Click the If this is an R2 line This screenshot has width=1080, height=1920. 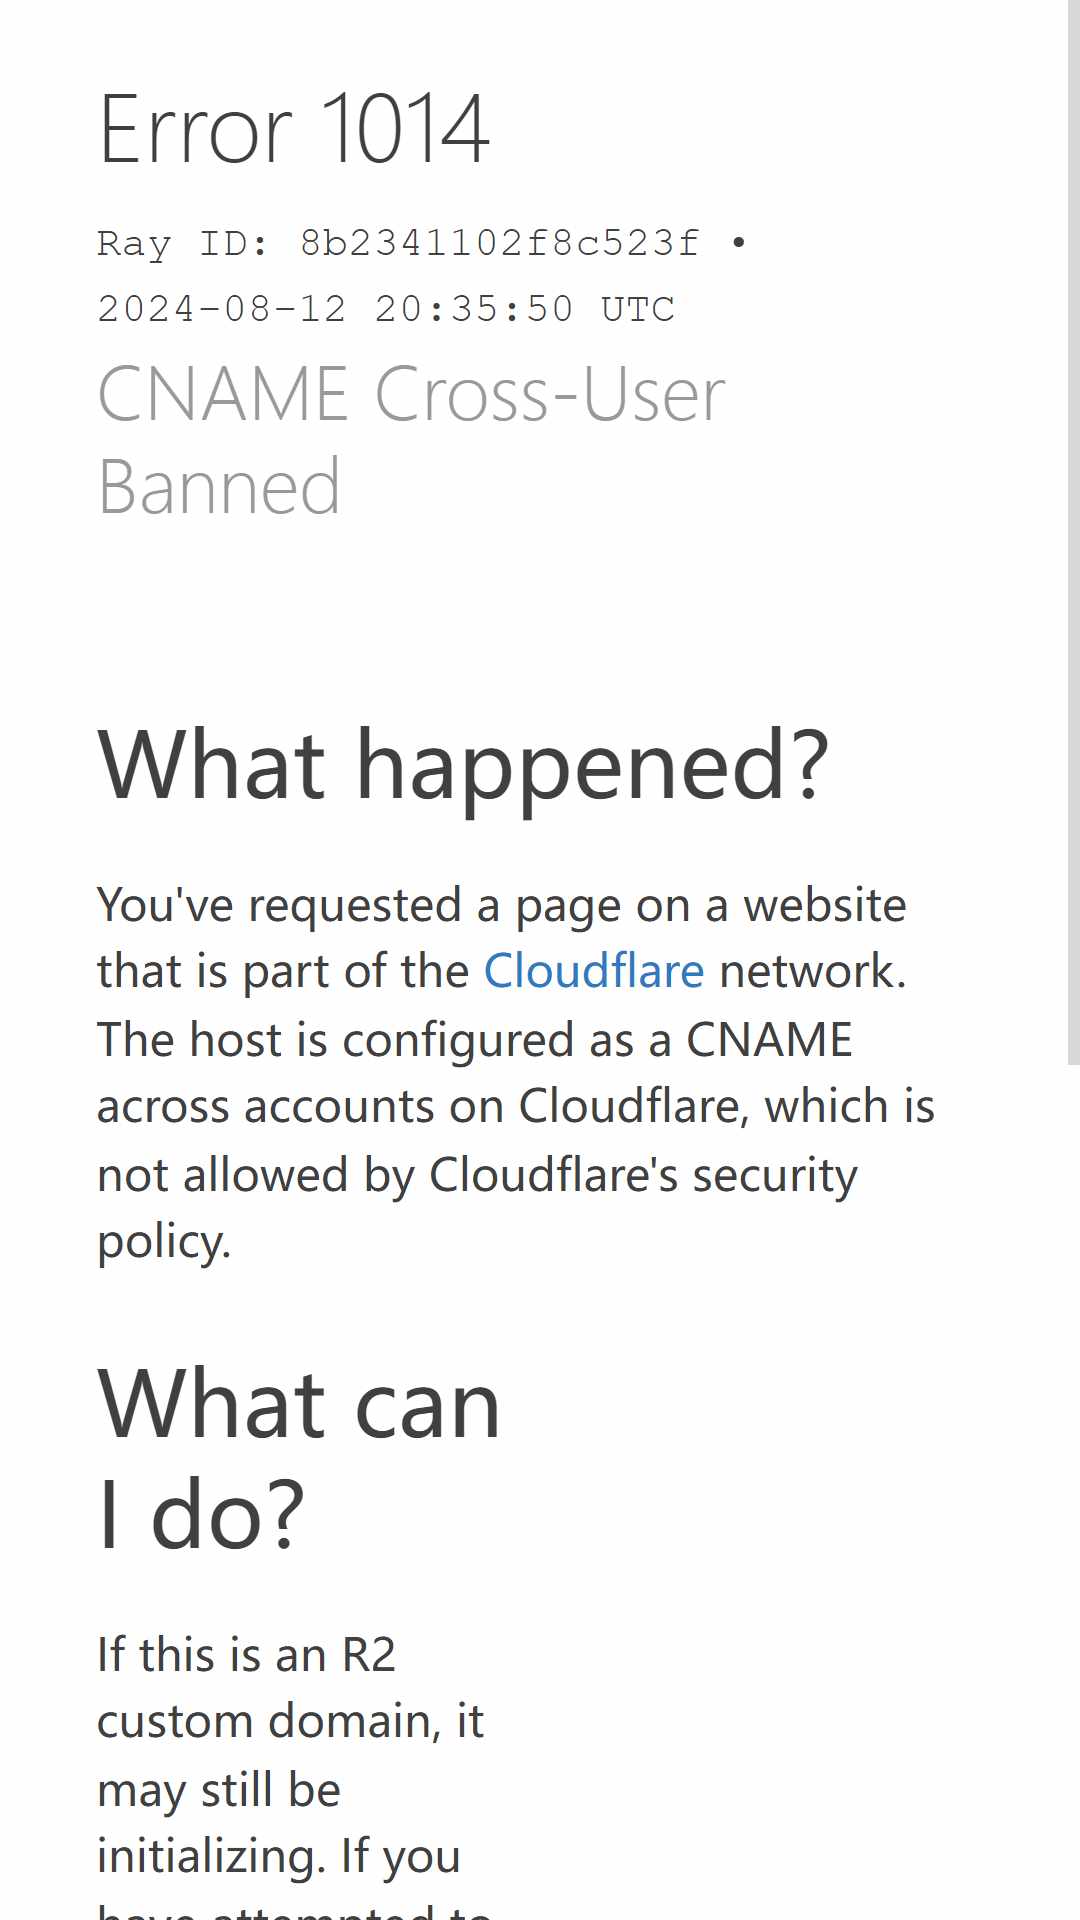coord(246,1654)
